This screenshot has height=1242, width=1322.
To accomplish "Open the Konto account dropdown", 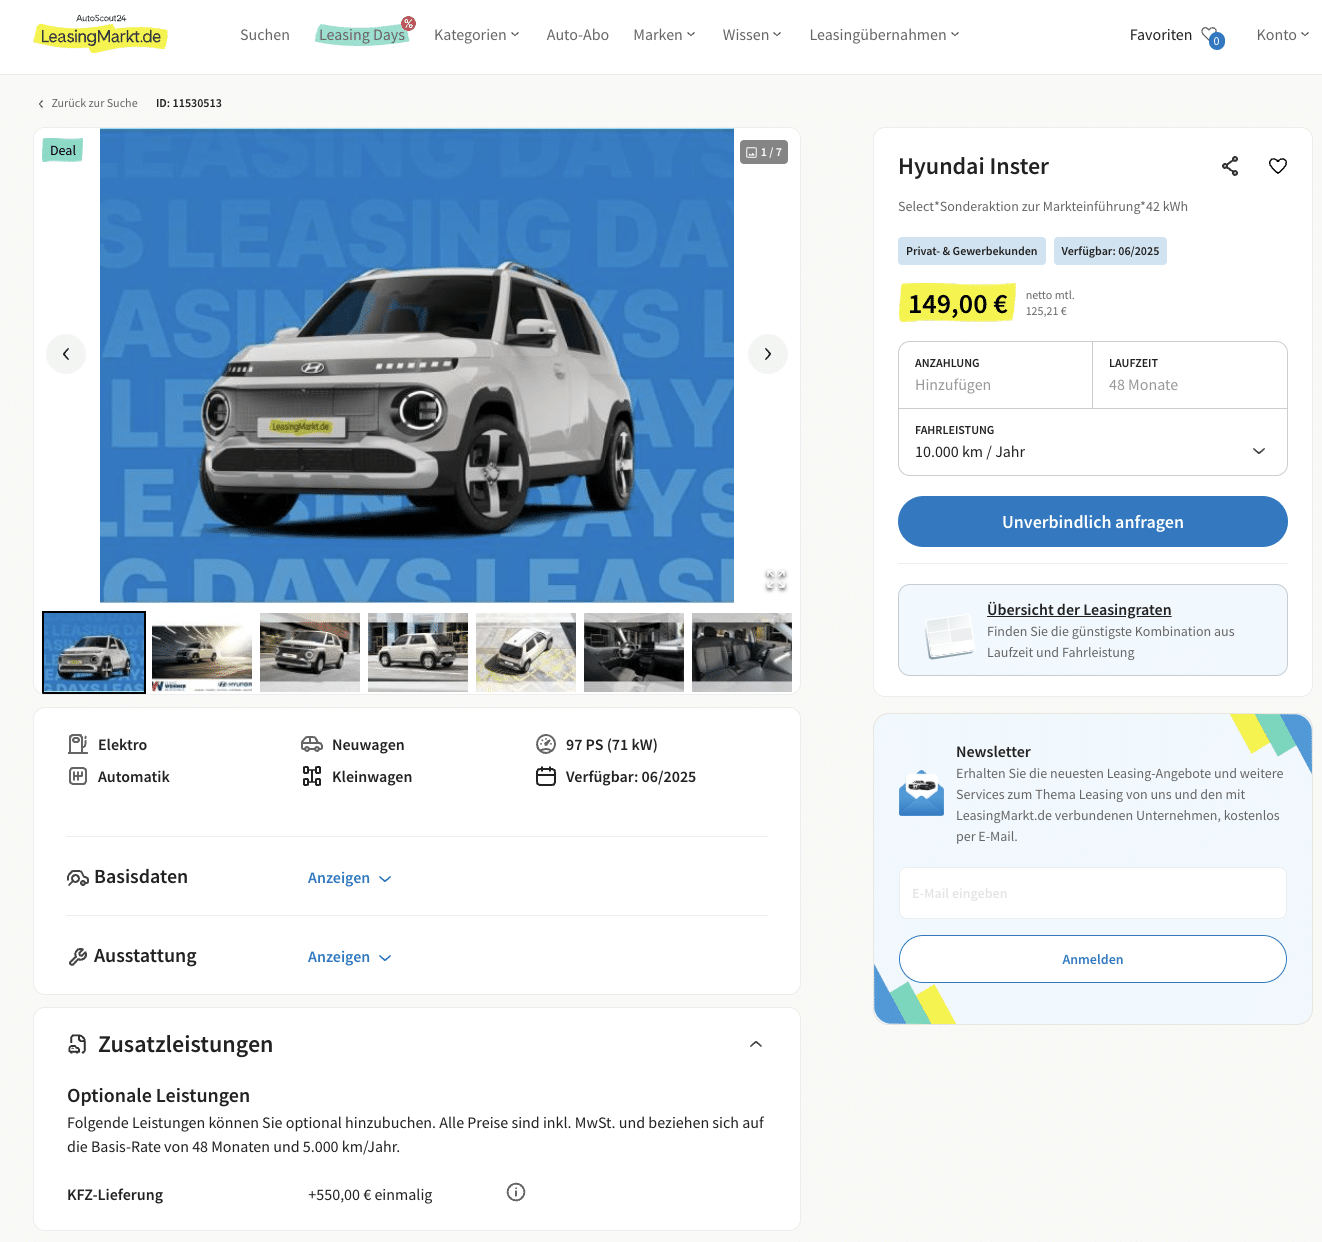I will (x=1283, y=35).
